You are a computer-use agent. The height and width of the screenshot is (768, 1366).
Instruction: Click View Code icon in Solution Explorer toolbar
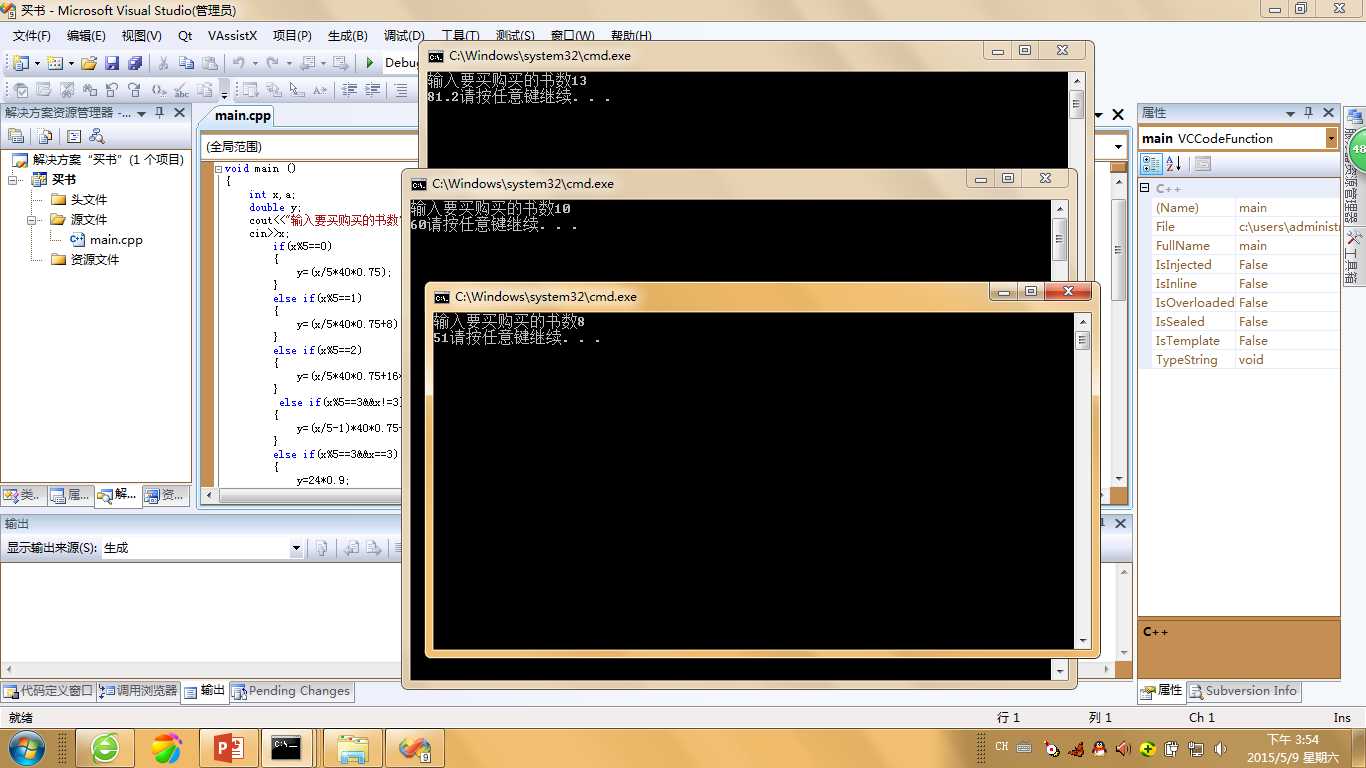pyautogui.click(x=73, y=136)
